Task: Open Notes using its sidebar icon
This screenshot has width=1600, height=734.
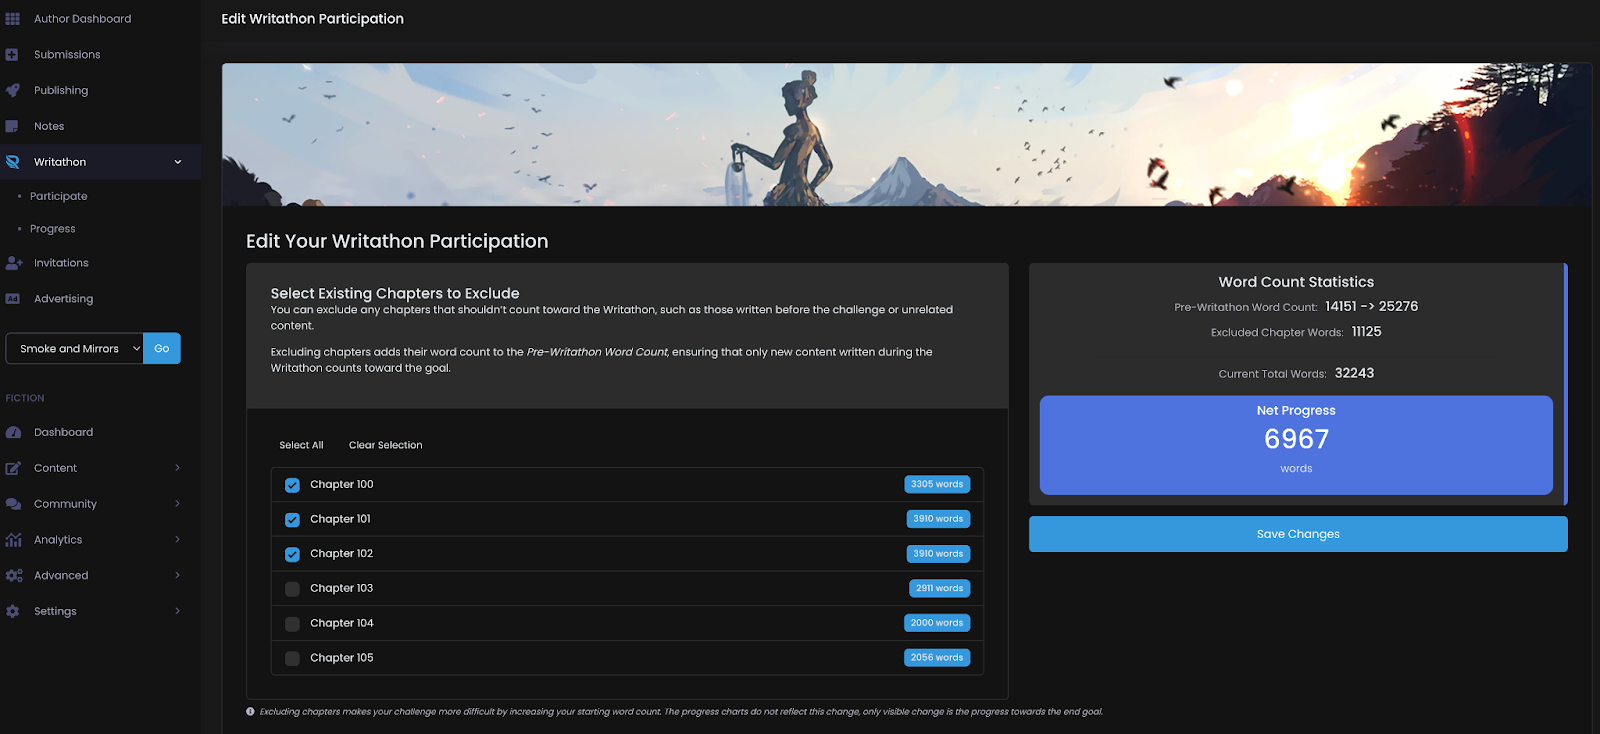Action: [12, 126]
